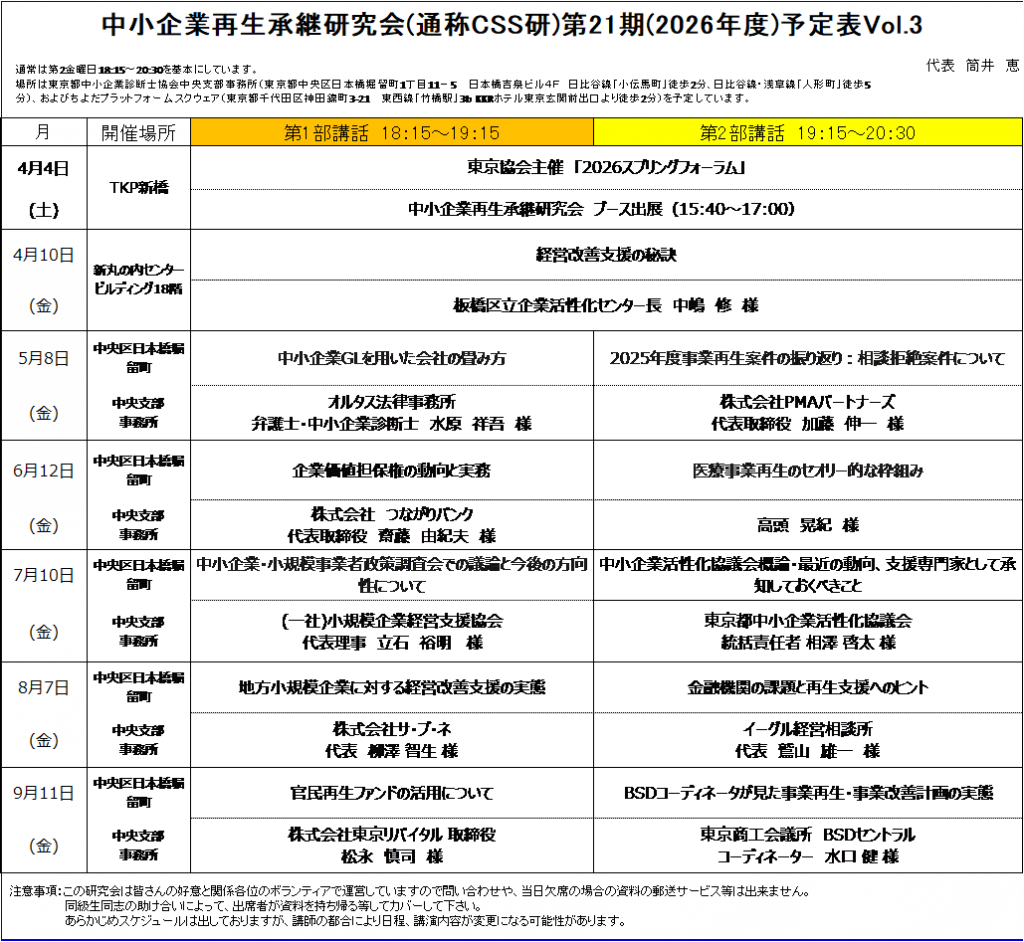
Task: Select イーグル経営相談所 speaker cell
Action: (808, 739)
